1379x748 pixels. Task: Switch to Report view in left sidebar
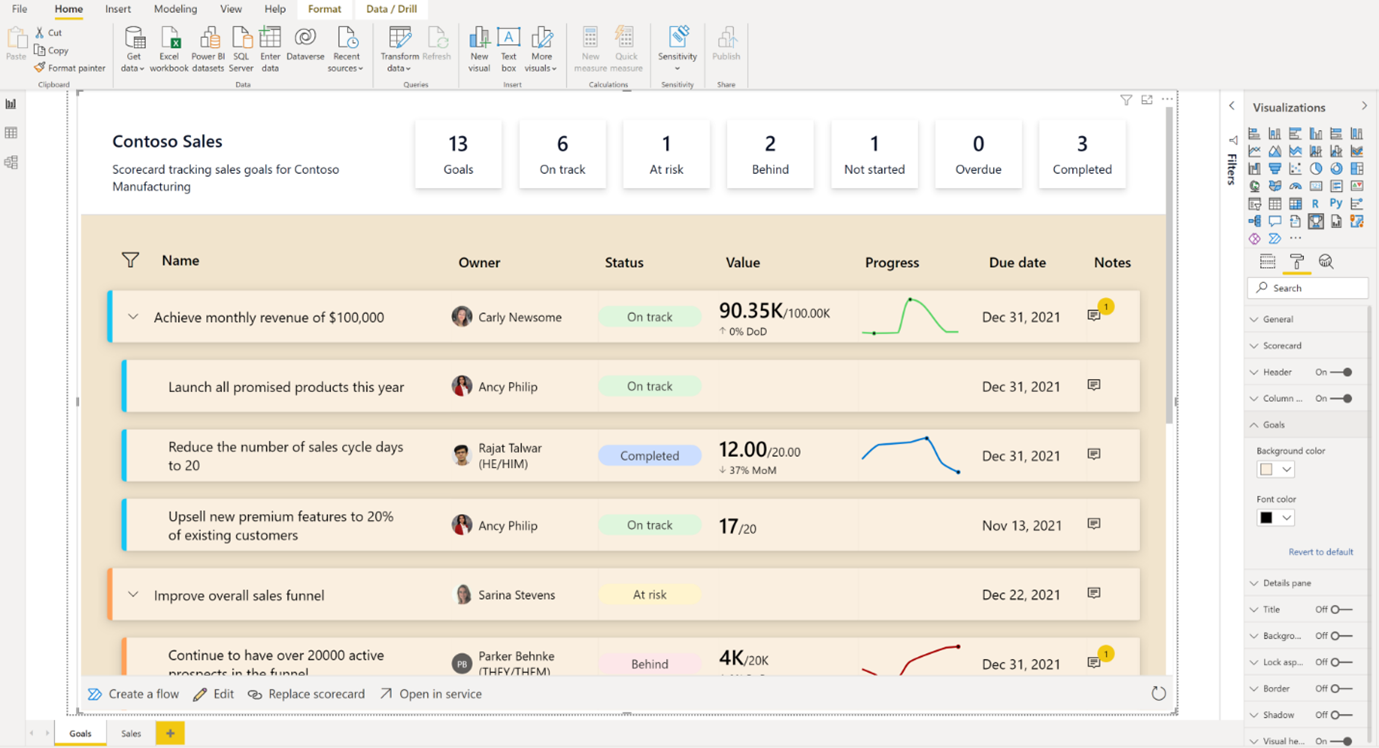[x=11, y=104]
